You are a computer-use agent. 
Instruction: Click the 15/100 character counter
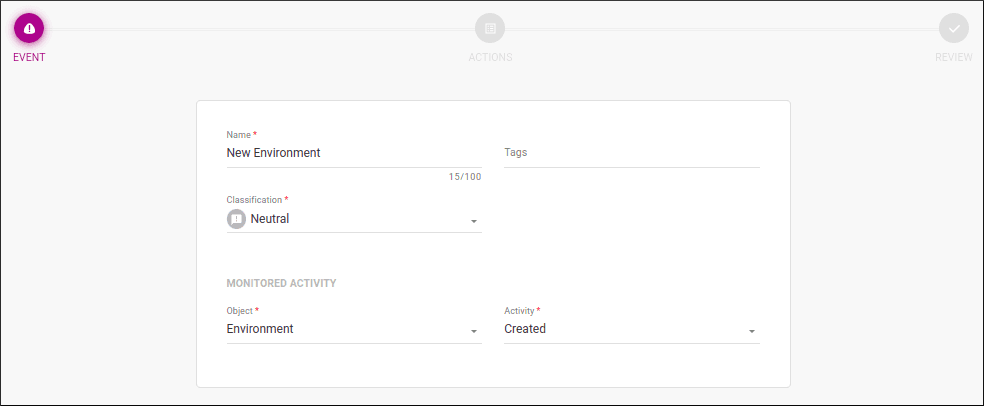tap(464, 177)
